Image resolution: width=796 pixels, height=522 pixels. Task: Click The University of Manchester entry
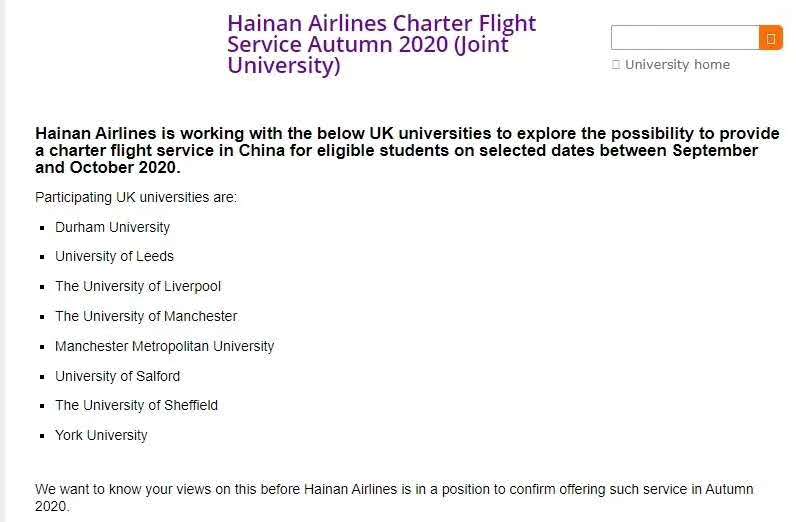coord(146,316)
